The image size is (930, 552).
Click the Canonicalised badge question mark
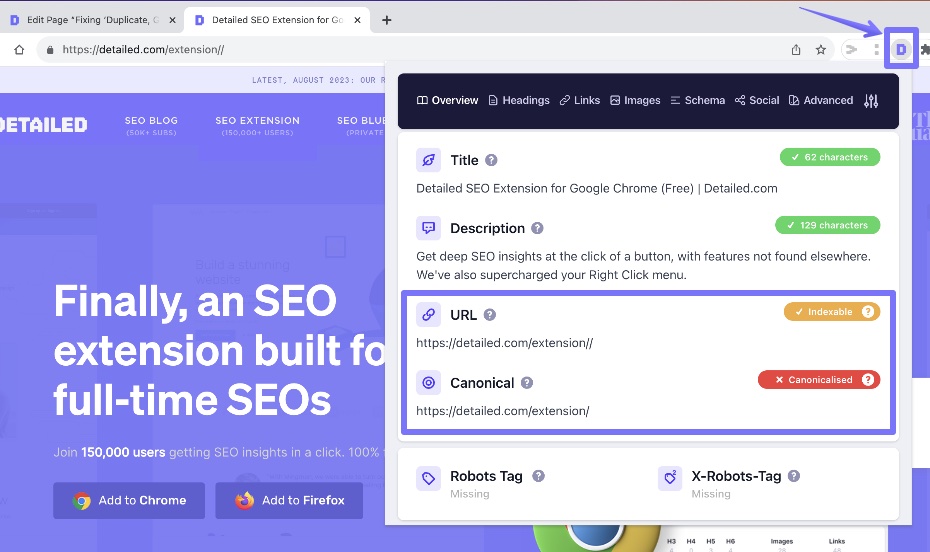[x=868, y=379]
